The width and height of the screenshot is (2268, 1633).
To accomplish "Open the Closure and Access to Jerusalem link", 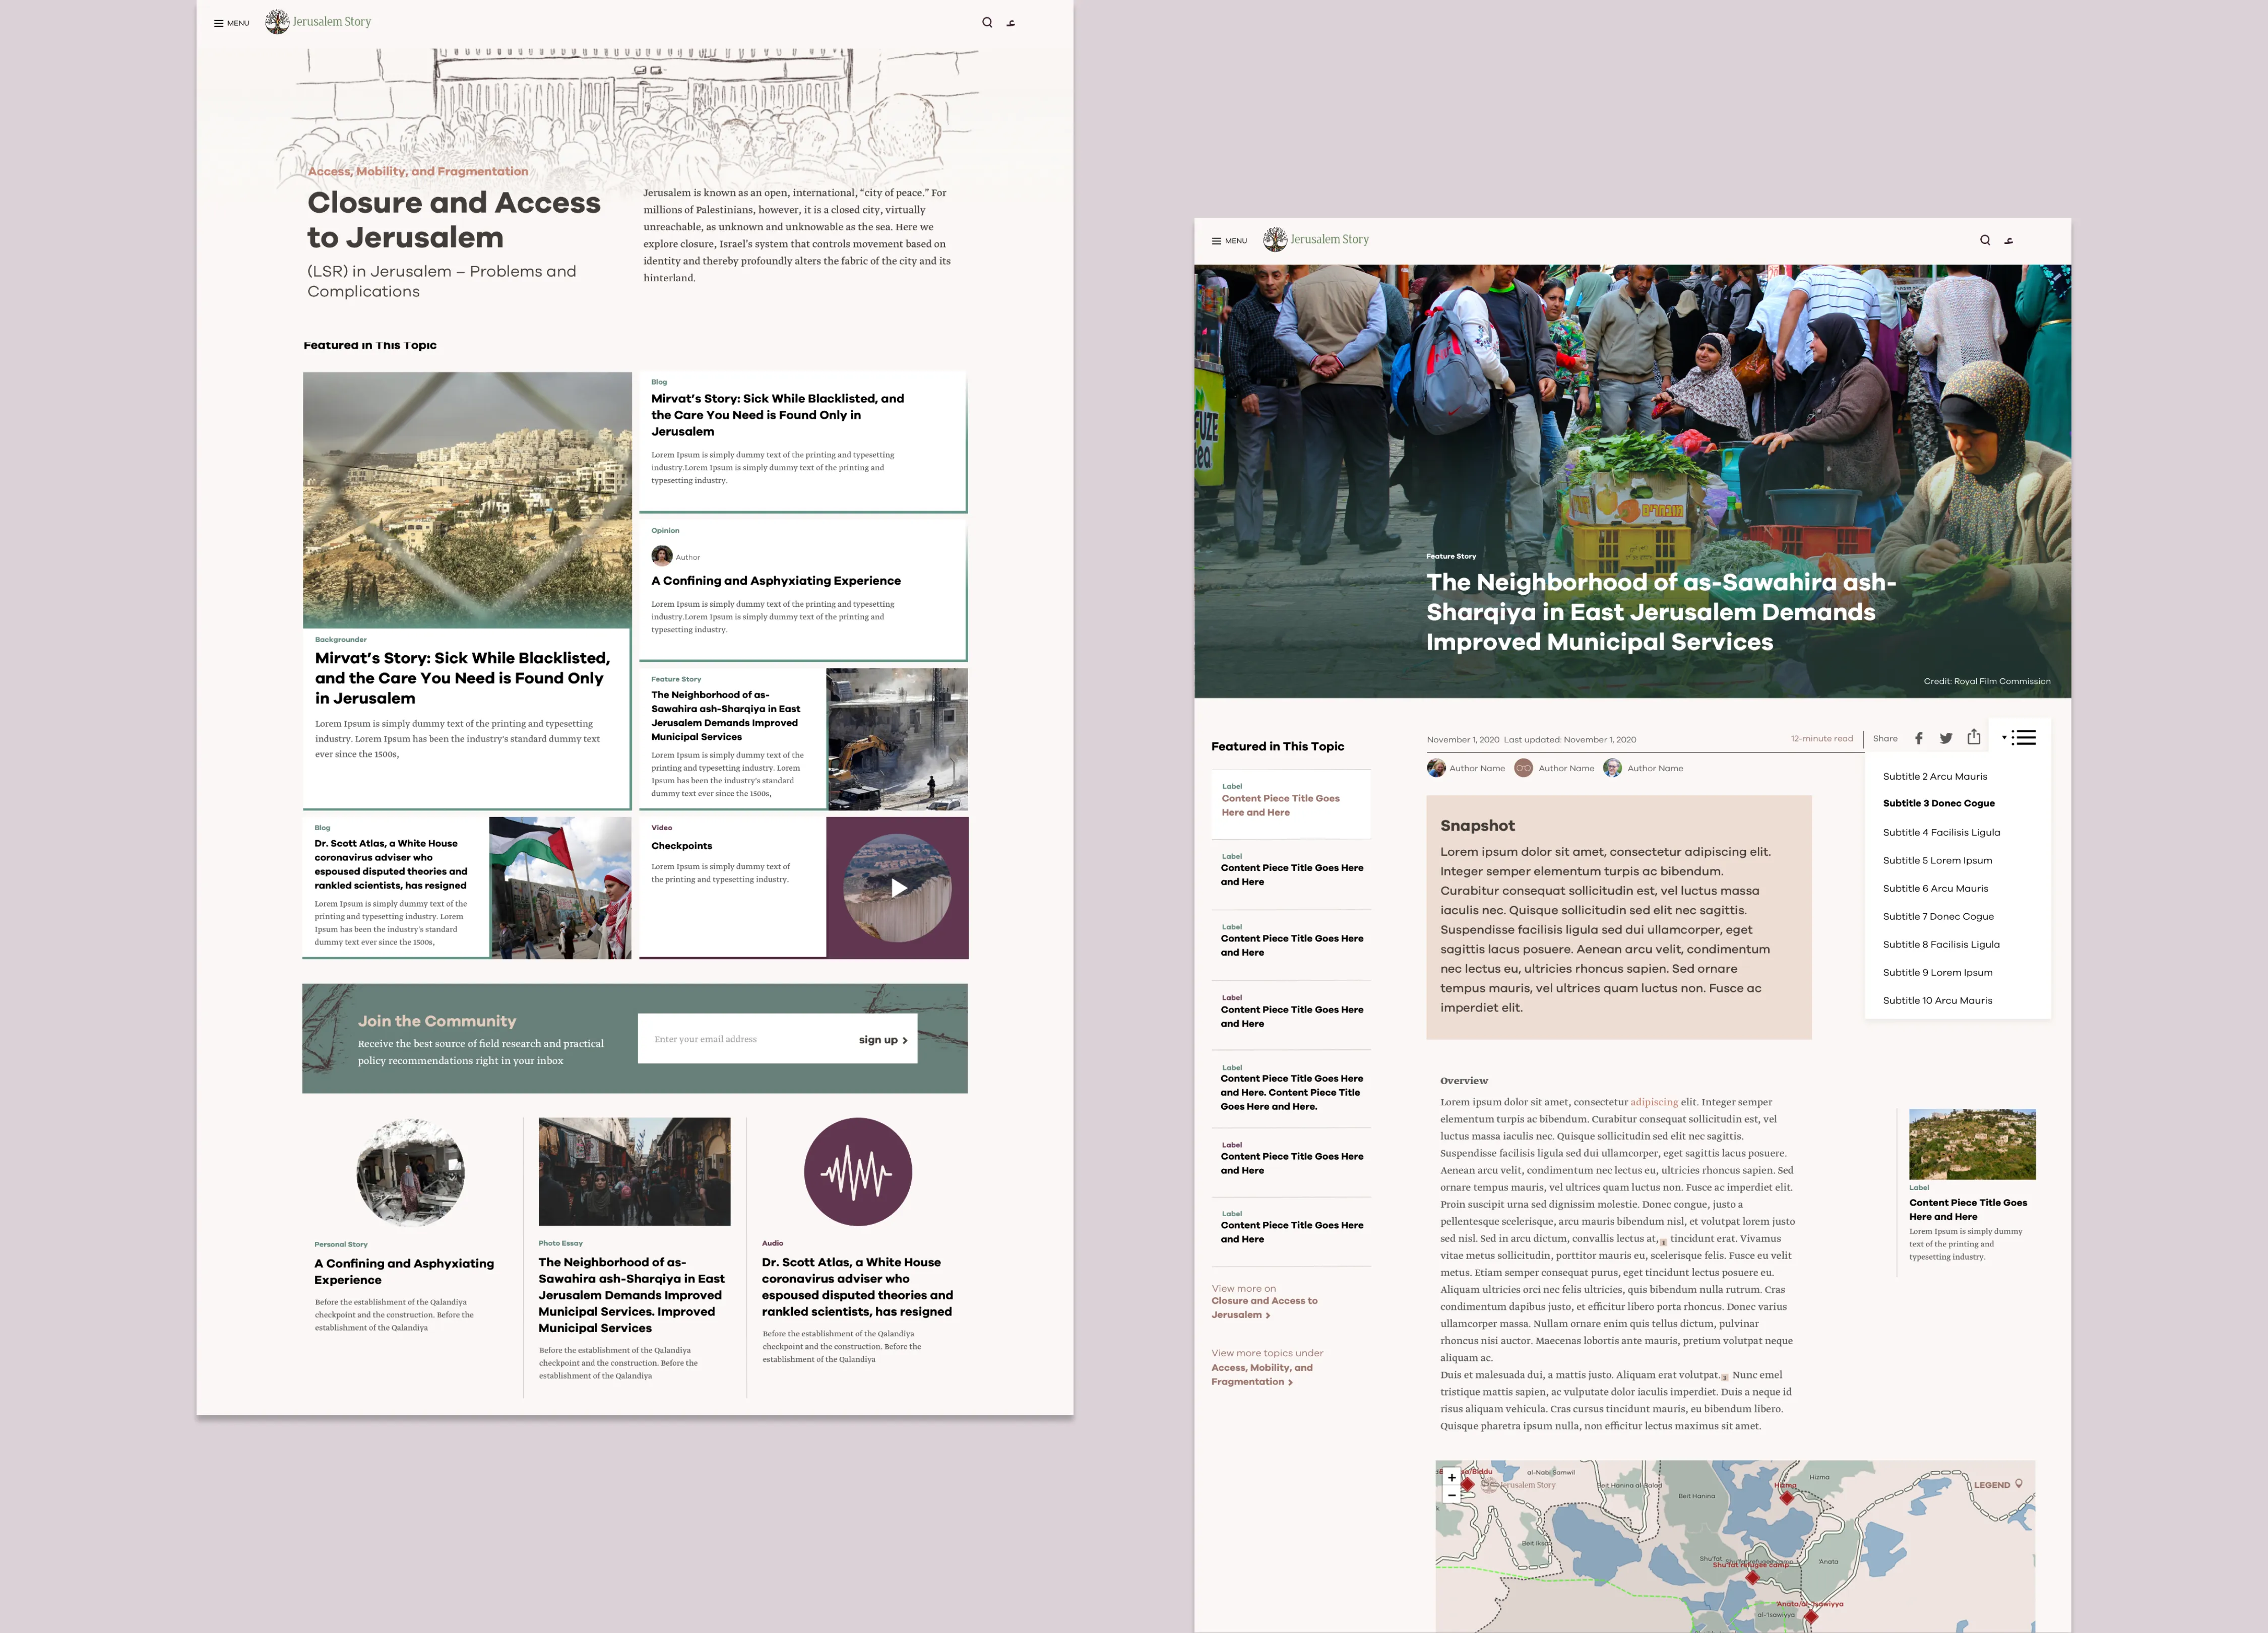I will pyautogui.click(x=1264, y=1307).
